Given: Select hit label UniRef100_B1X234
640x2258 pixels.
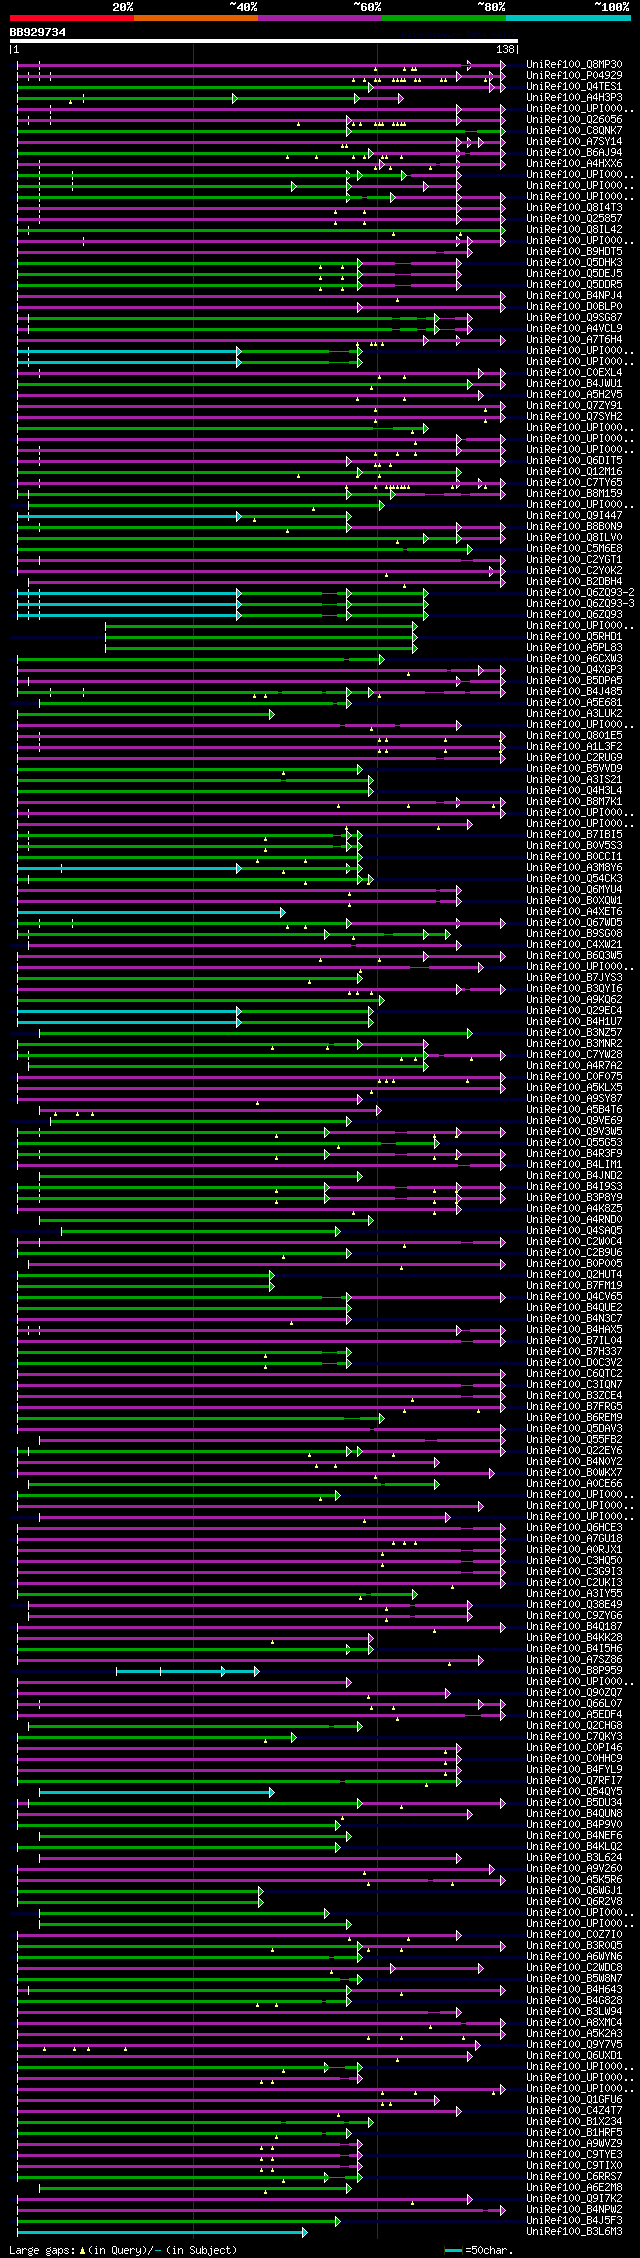Looking at the screenshot, I should (x=574, y=2121).
